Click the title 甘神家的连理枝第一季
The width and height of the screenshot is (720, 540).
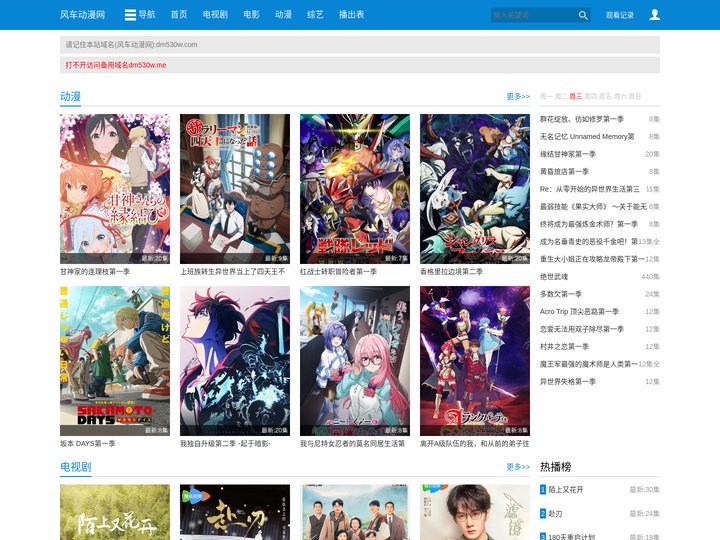coord(95,272)
